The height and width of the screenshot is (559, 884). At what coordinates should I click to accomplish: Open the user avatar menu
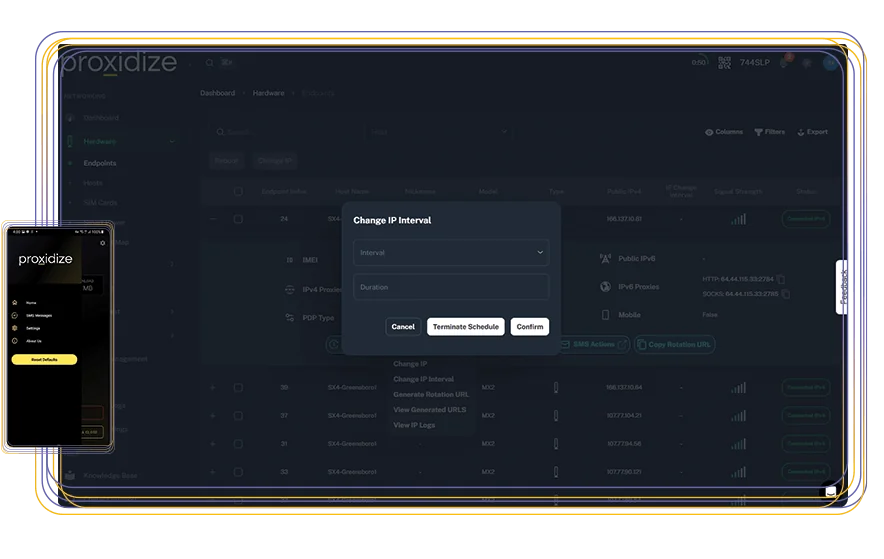click(830, 63)
